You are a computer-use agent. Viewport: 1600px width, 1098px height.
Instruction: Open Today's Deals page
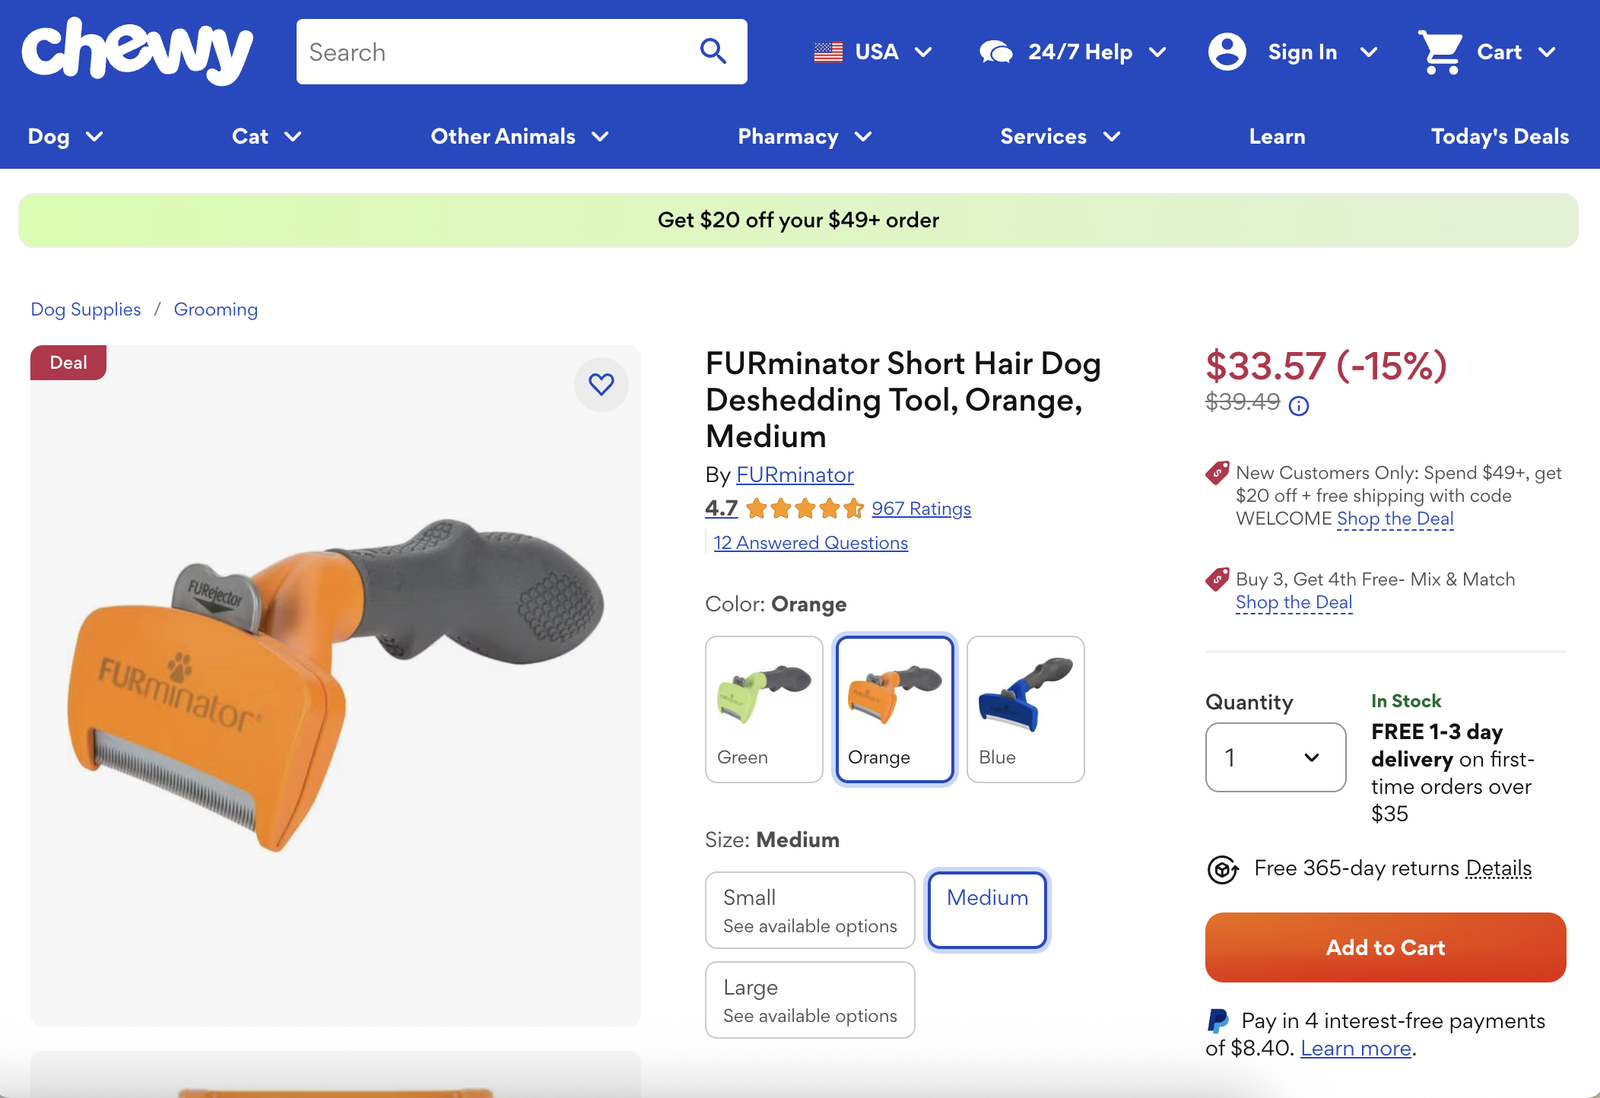(1499, 137)
